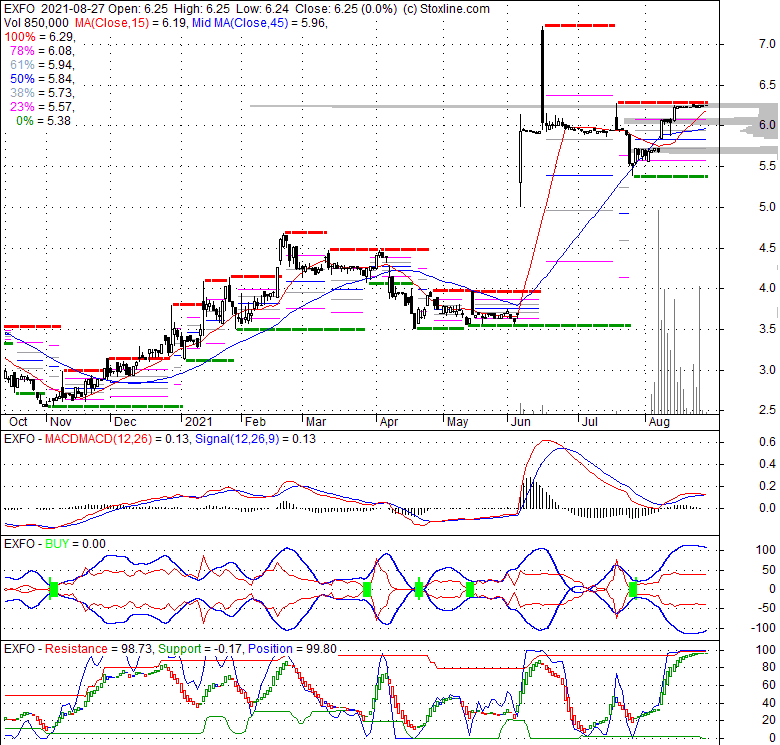
Task: Click the 'MA(Close,15) = 6.19' legend text
Action: click(x=131, y=23)
